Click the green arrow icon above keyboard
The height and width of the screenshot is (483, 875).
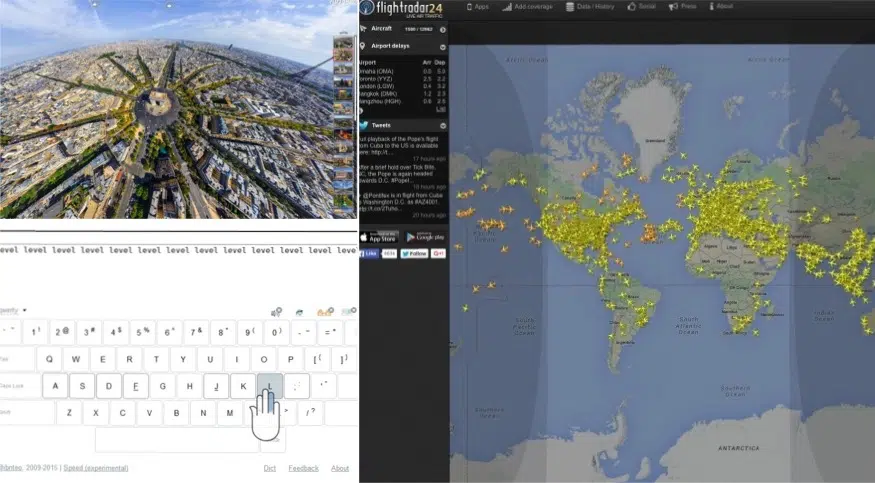300,312
